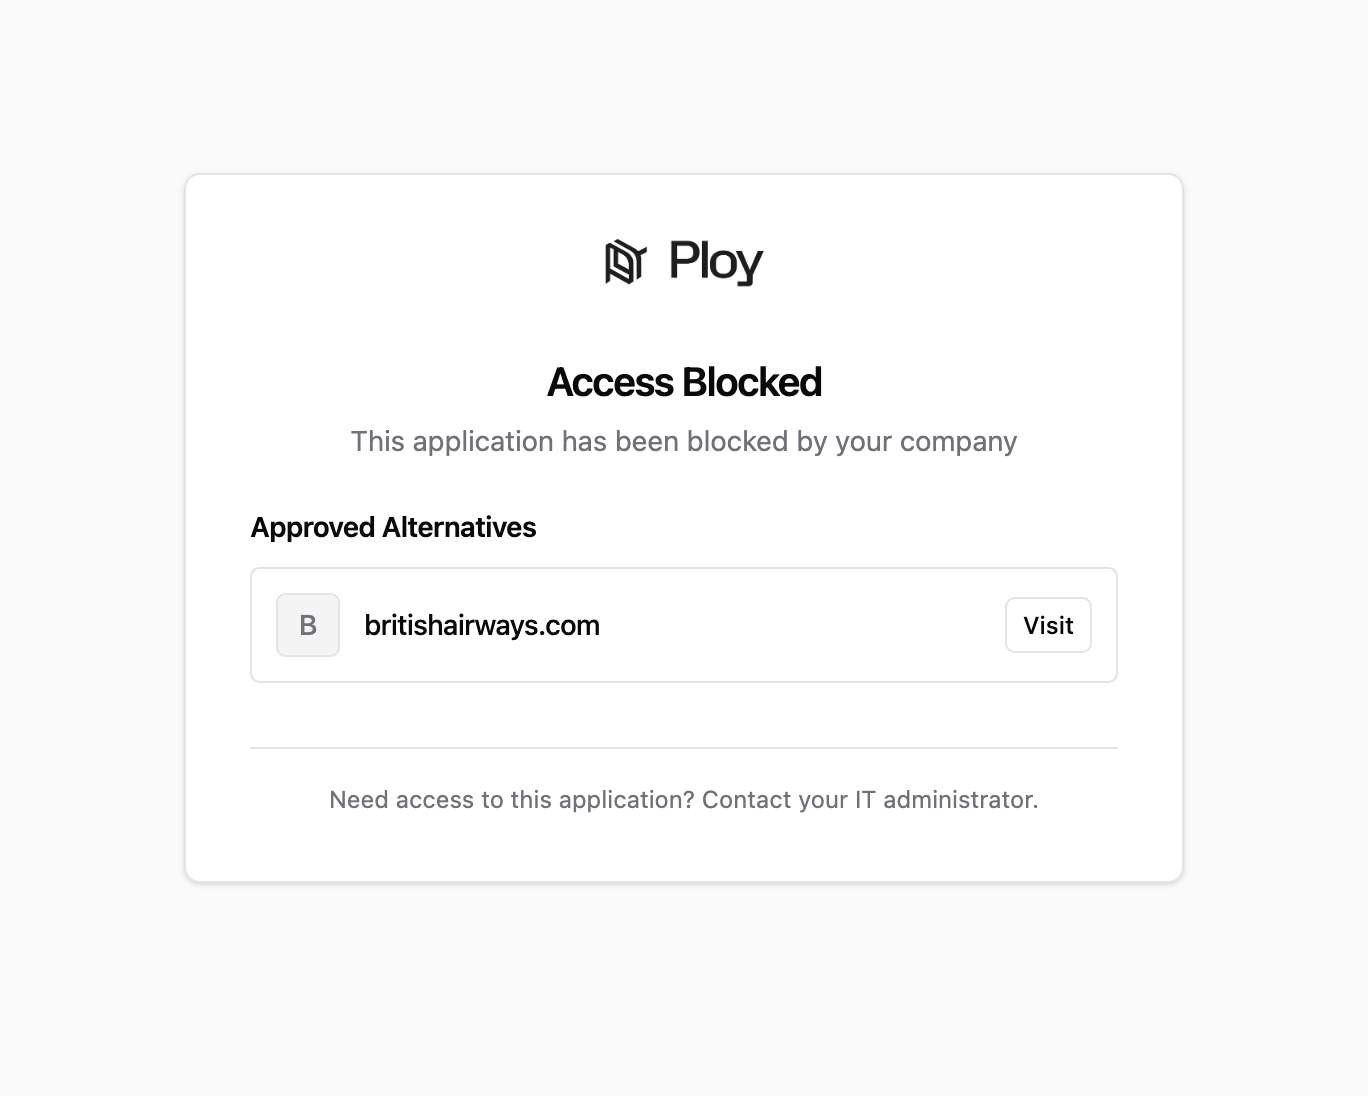Click the letter B avatar icon
The height and width of the screenshot is (1096, 1368).
coord(308,625)
